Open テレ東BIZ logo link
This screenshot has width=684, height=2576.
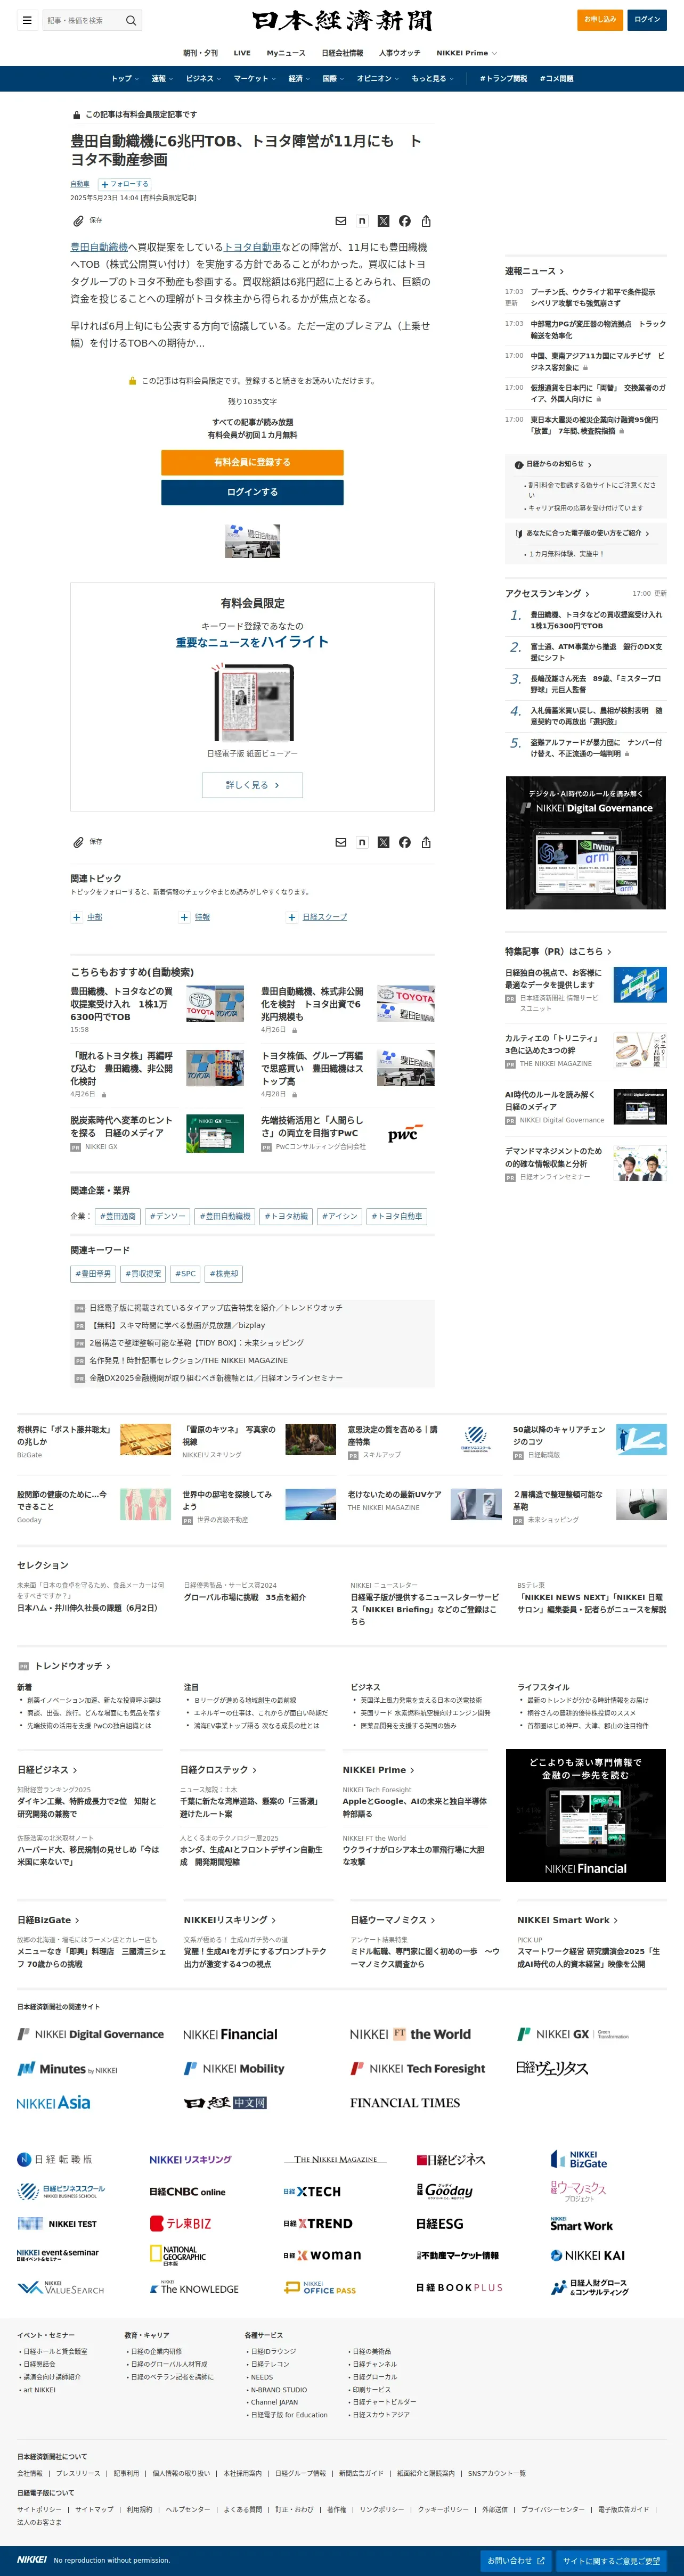(x=180, y=2223)
